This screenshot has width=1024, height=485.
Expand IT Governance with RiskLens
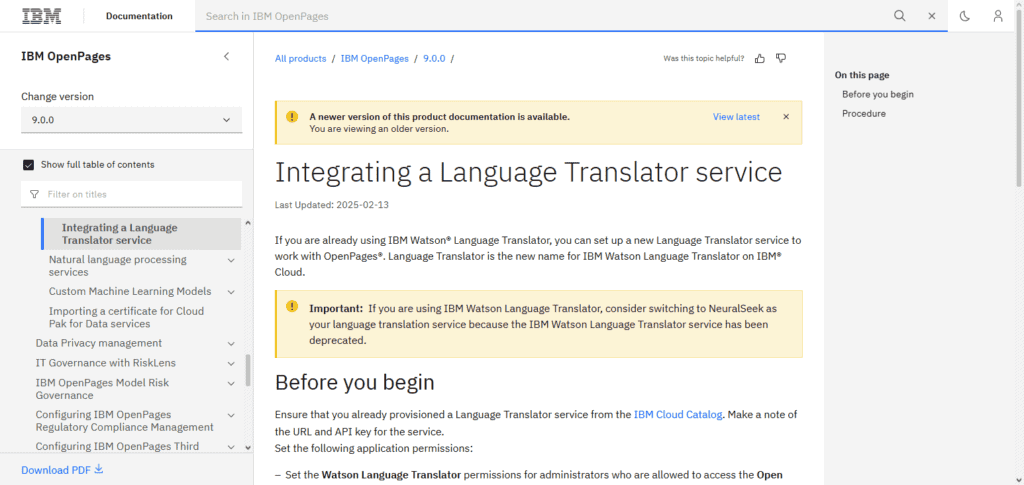(x=231, y=363)
